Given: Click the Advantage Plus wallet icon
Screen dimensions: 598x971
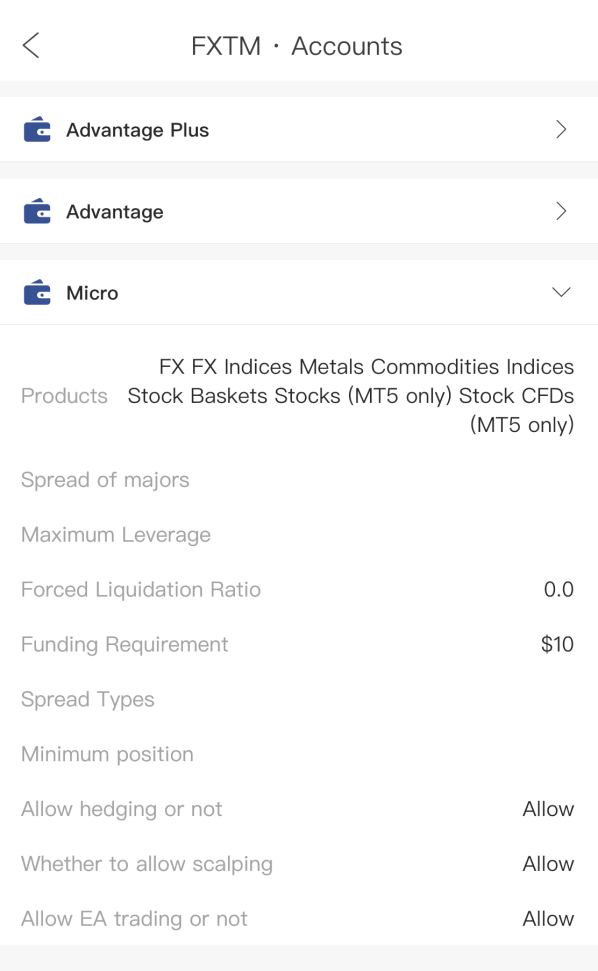Looking at the screenshot, I should click(x=37, y=129).
